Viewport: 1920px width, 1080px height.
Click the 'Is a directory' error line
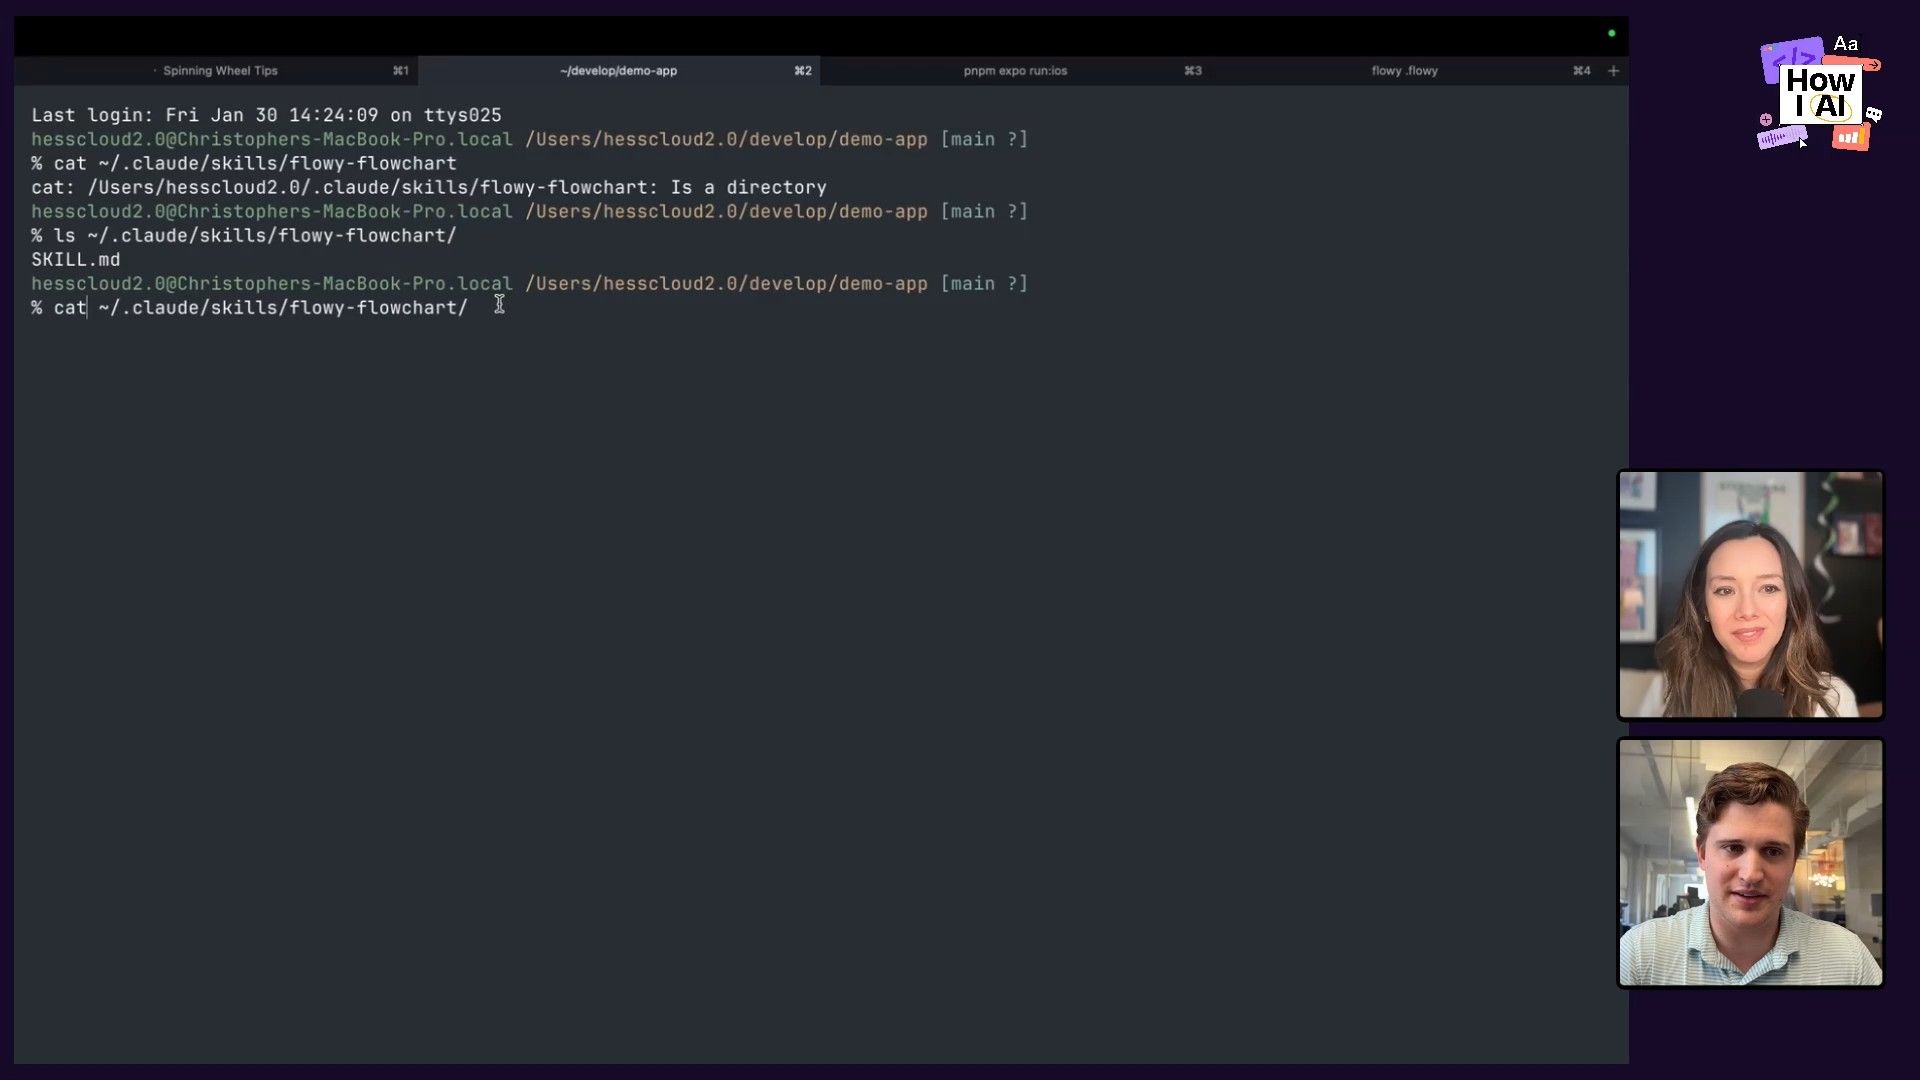pos(429,188)
